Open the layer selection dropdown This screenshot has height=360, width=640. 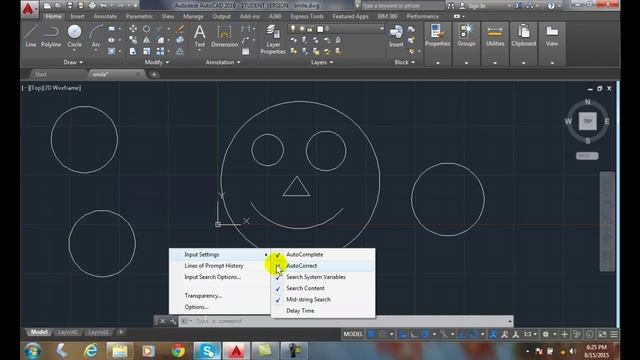382,29
